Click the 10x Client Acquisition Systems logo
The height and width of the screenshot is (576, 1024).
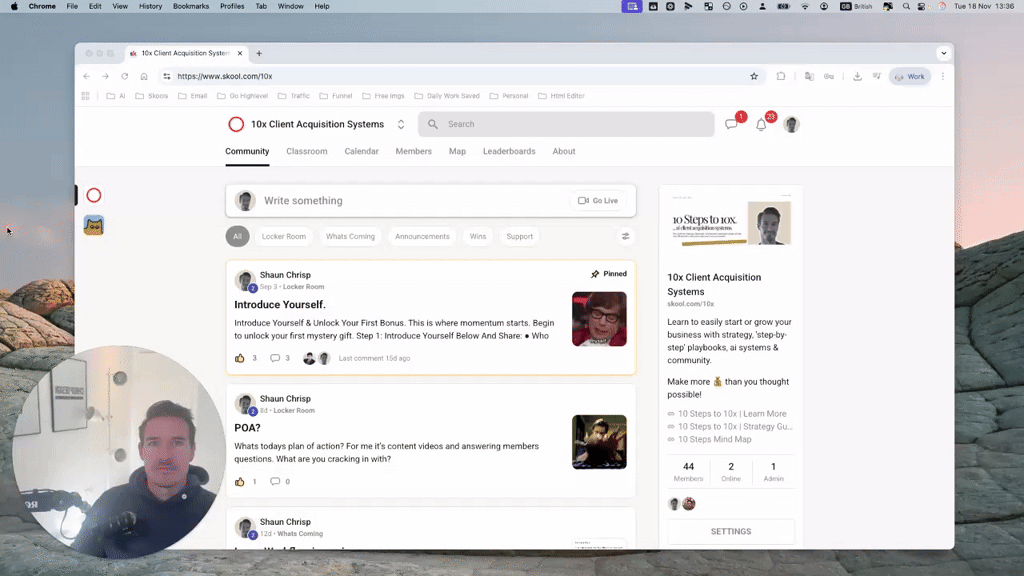(x=236, y=124)
